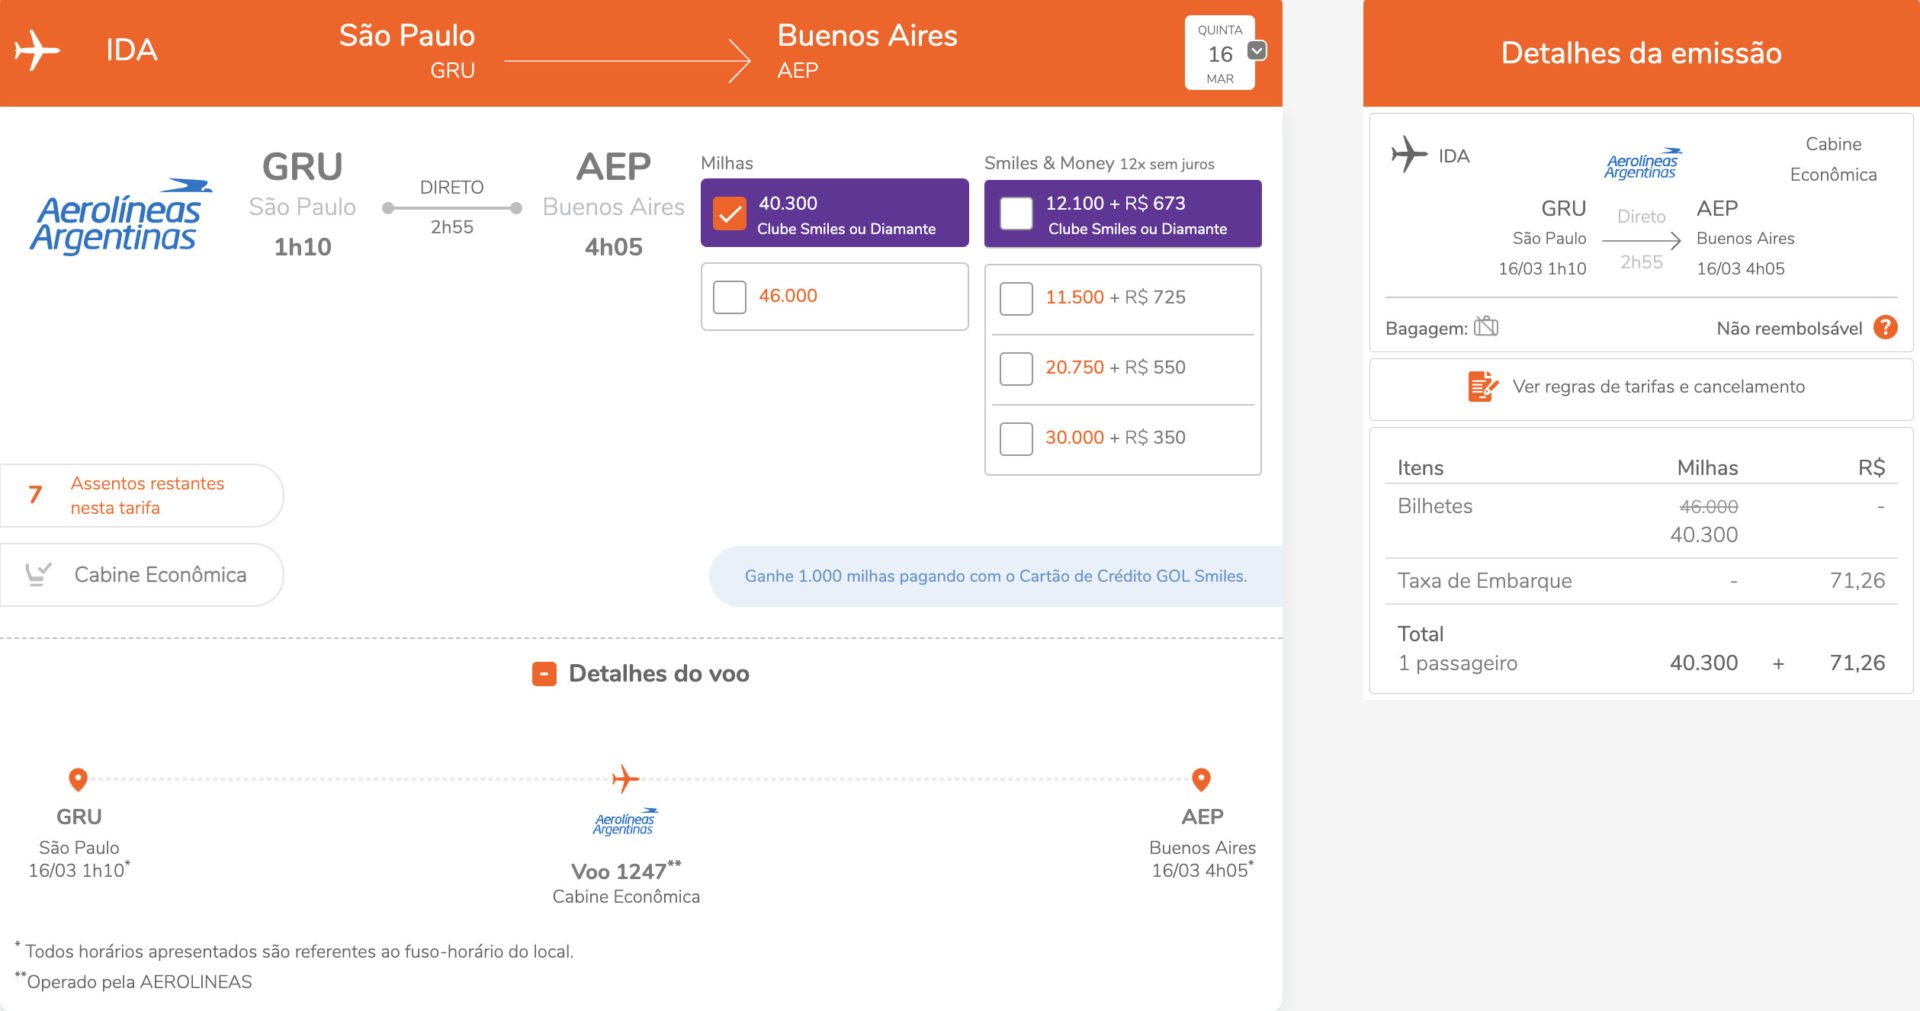Click the AEP arrival location pin icon
Viewport: 1920px width, 1011px height.
[x=1201, y=779]
